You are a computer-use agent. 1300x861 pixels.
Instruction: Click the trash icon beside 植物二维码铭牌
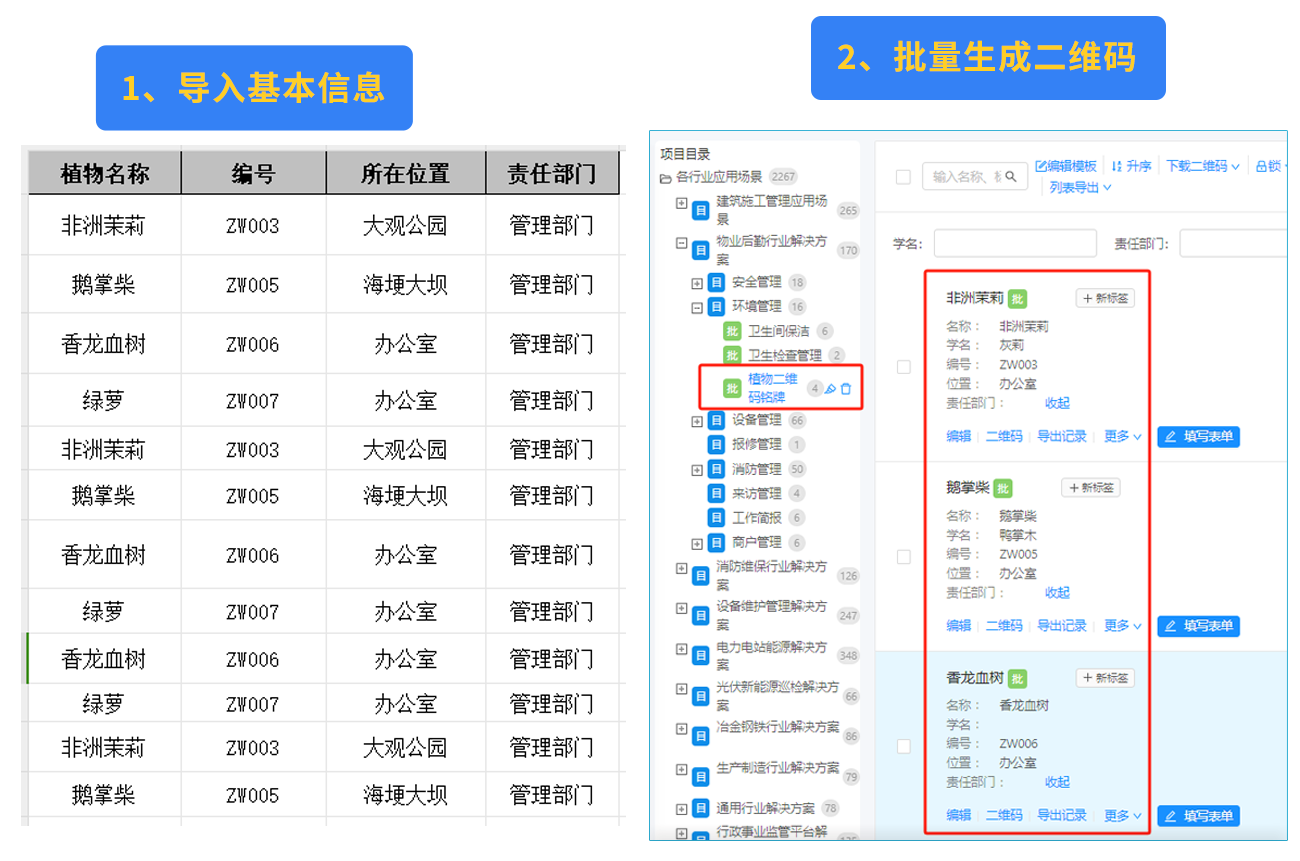pyautogui.click(x=846, y=389)
